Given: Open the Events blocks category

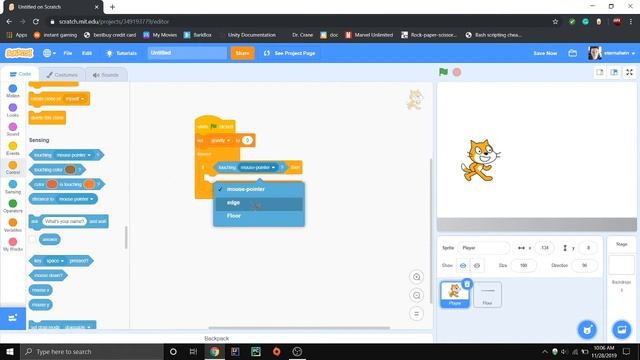Looking at the screenshot, I should 13,148.
